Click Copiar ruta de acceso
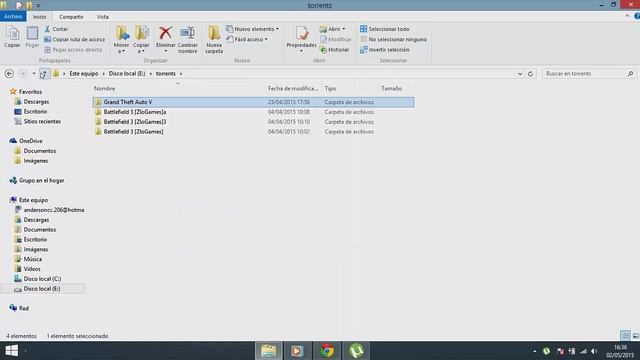The height and width of the screenshot is (360, 640). pyautogui.click(x=74, y=39)
